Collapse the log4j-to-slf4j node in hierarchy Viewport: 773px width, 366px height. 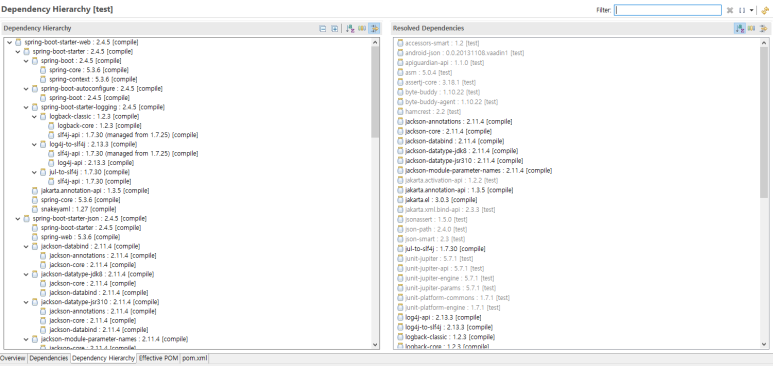(35, 145)
